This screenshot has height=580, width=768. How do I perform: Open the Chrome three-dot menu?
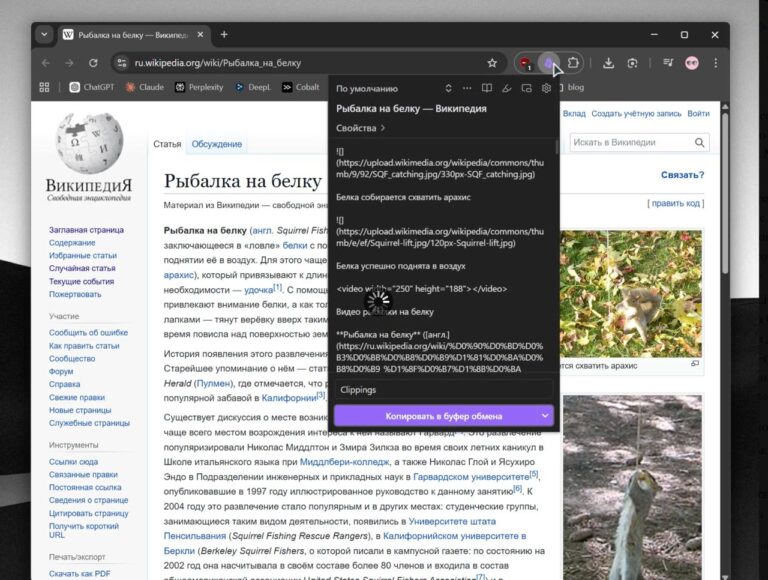click(716, 63)
